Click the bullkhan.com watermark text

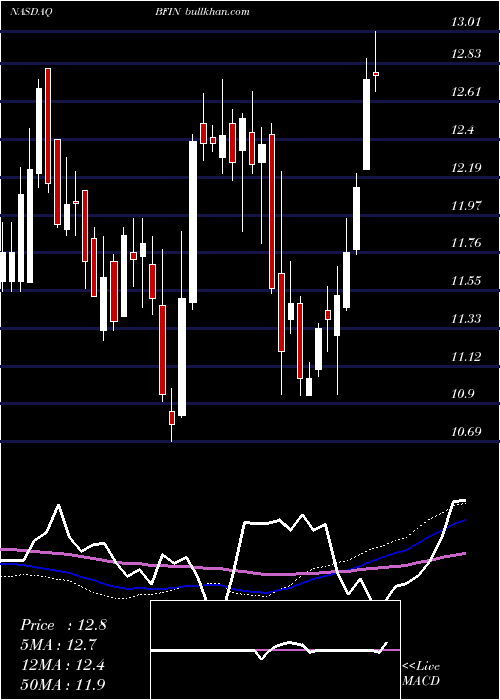[216, 12]
